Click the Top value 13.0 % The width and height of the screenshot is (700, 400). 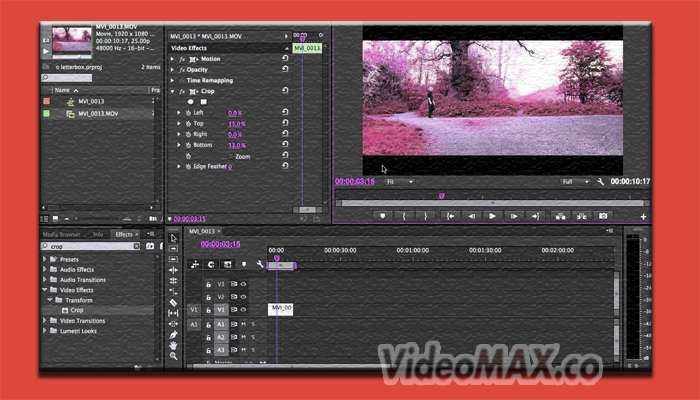237,124
